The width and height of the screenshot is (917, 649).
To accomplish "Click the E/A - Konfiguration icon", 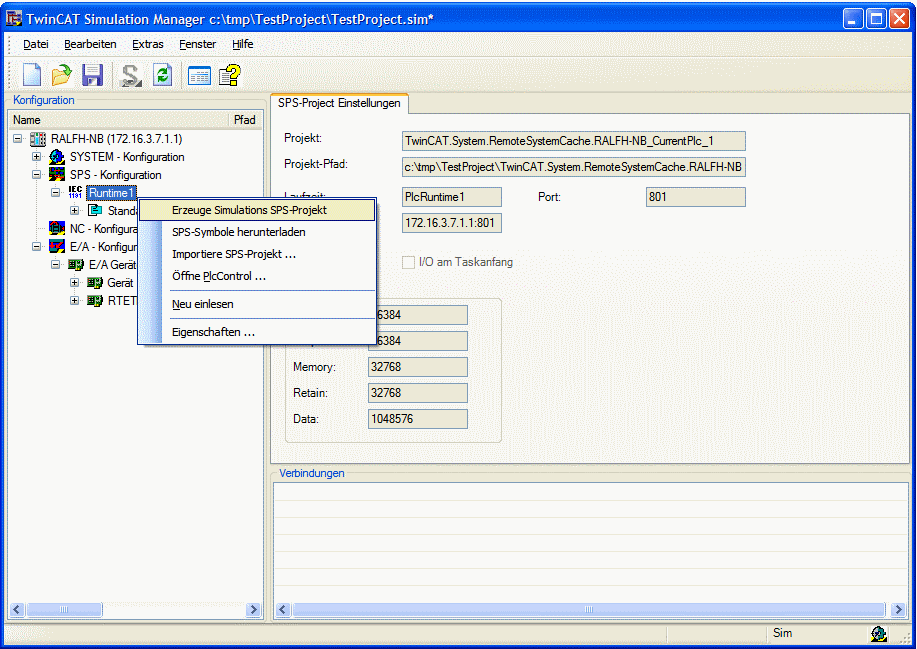I will (x=57, y=246).
